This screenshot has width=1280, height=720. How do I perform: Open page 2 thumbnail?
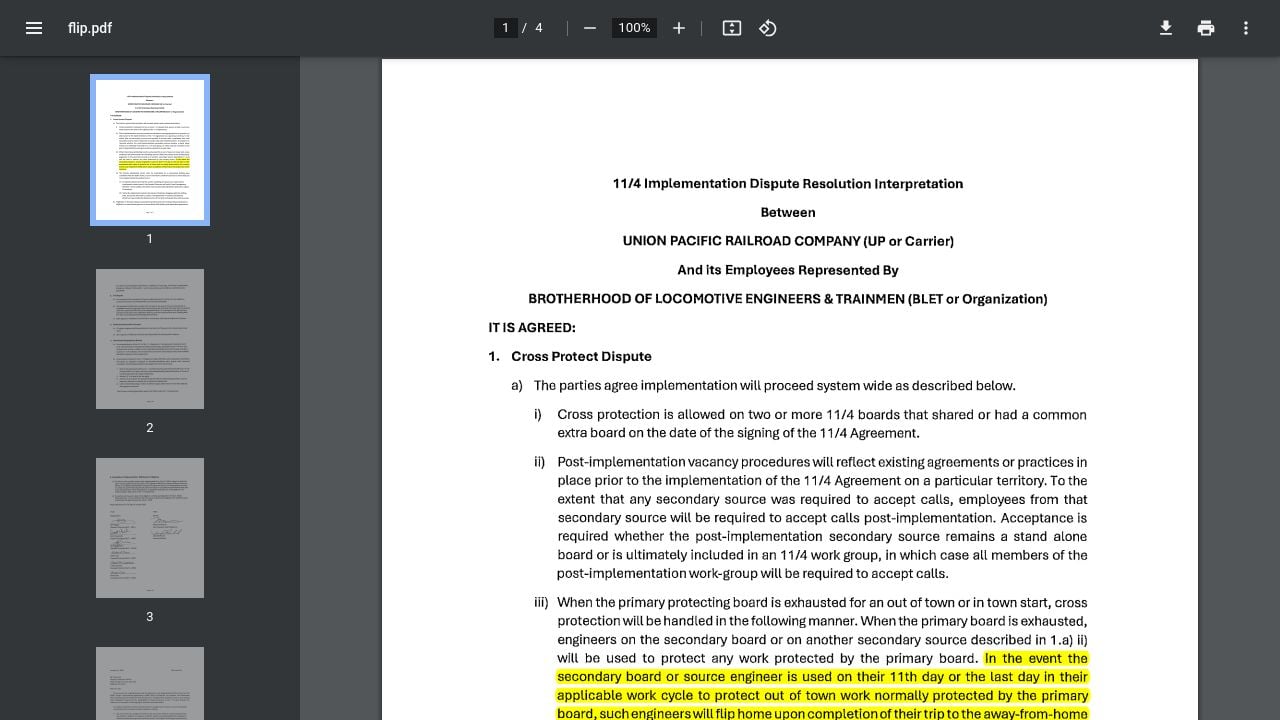click(150, 339)
